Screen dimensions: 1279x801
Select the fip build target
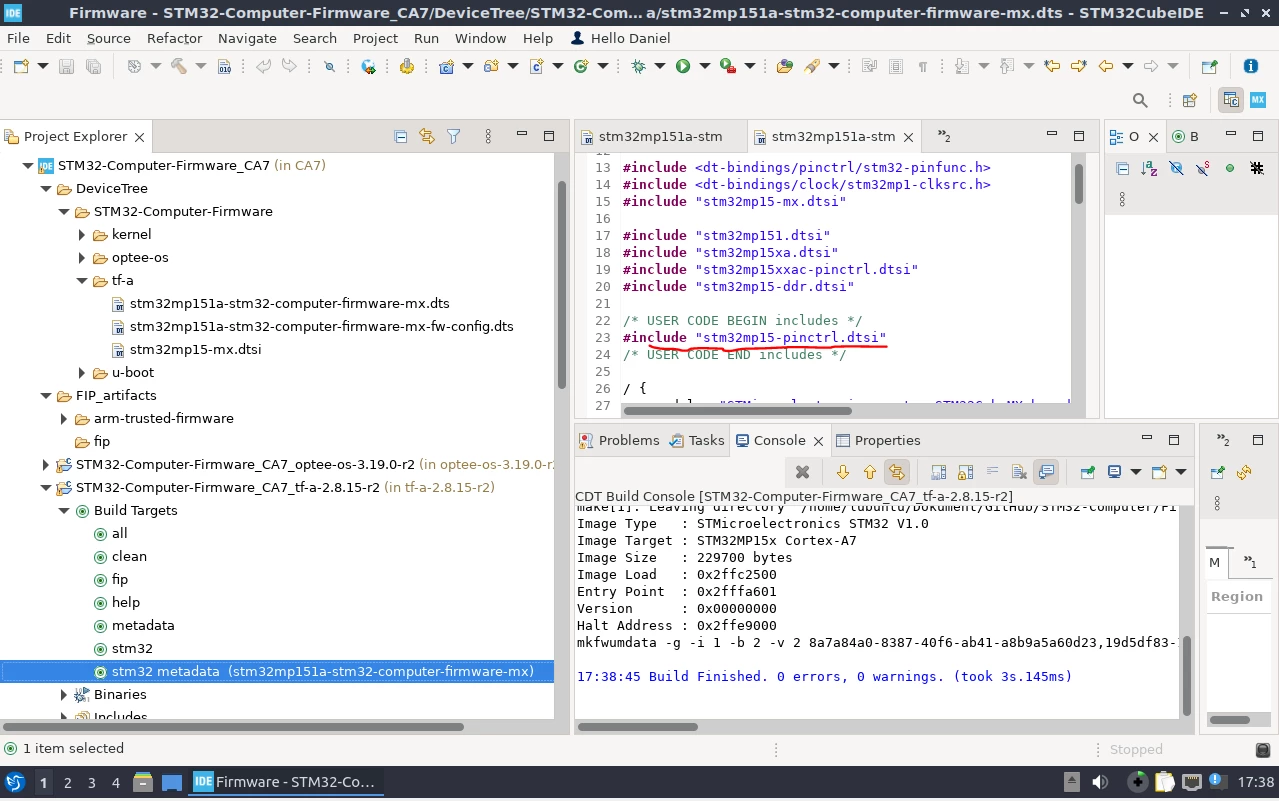click(x=120, y=580)
